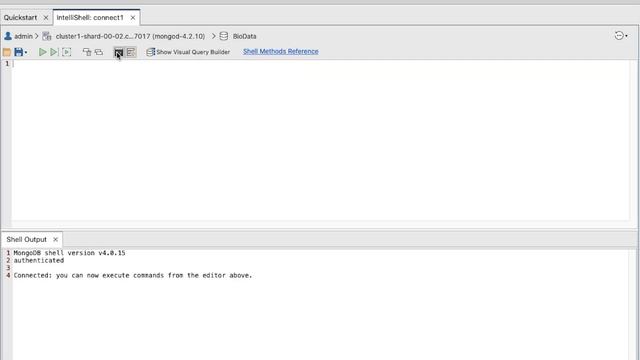Toggle the tree output mode icon

(131, 52)
